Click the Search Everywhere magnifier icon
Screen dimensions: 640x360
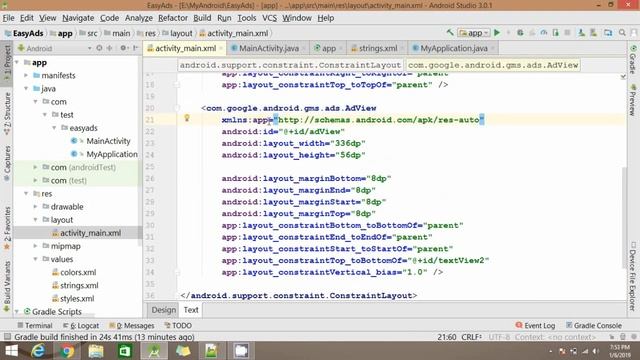coord(622,33)
